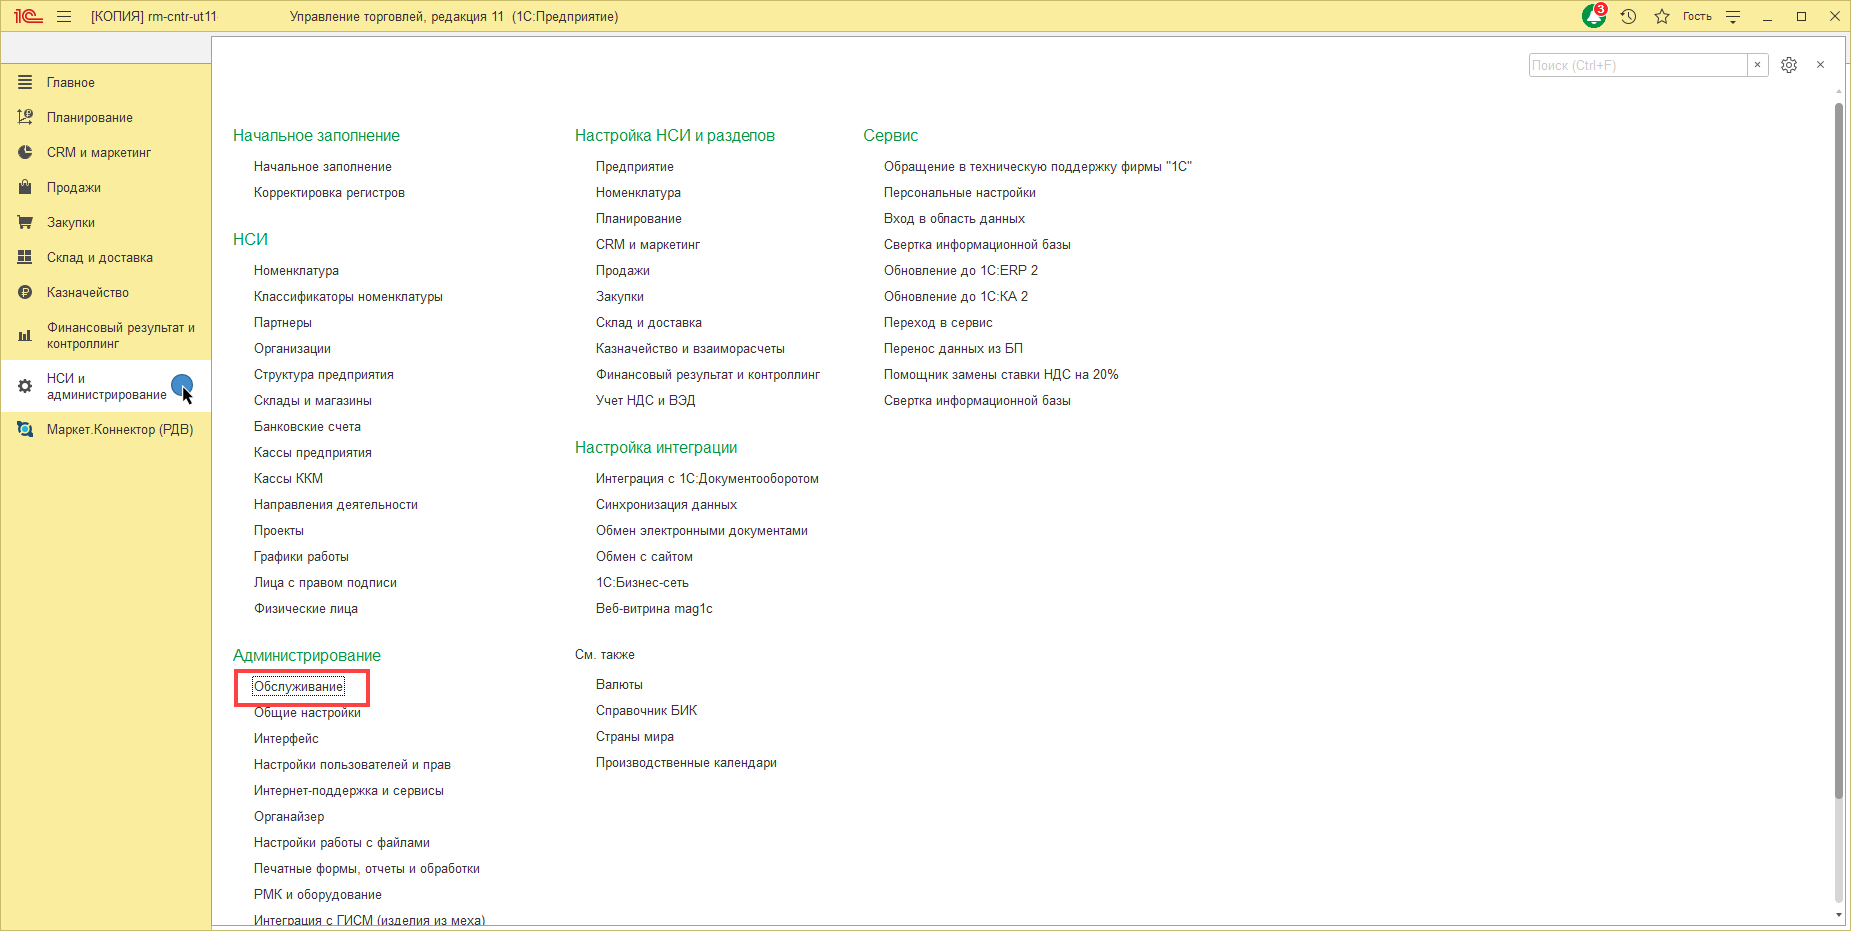
Task: Open Маркет.Коннектор (РДВ) in sidebar
Action: (x=105, y=430)
